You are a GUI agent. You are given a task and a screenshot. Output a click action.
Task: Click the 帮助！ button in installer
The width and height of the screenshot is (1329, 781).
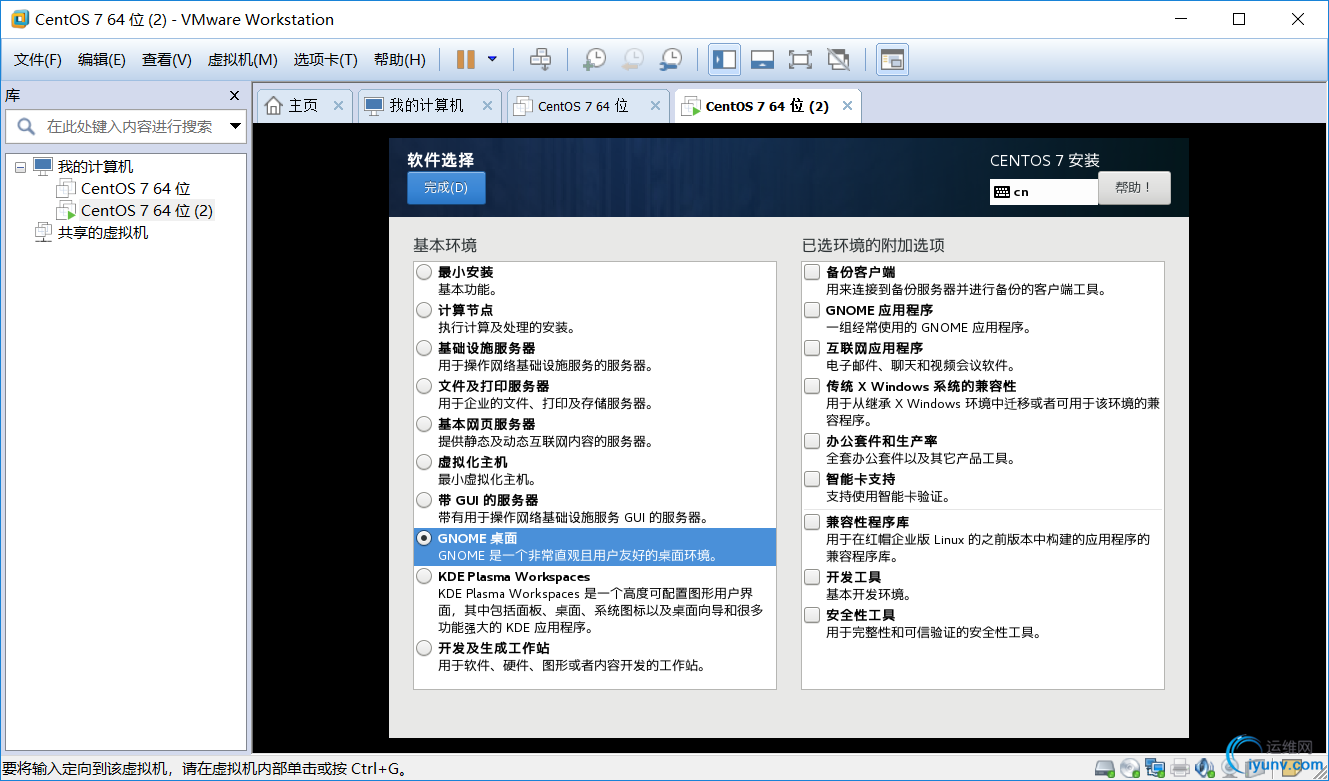(x=1134, y=188)
